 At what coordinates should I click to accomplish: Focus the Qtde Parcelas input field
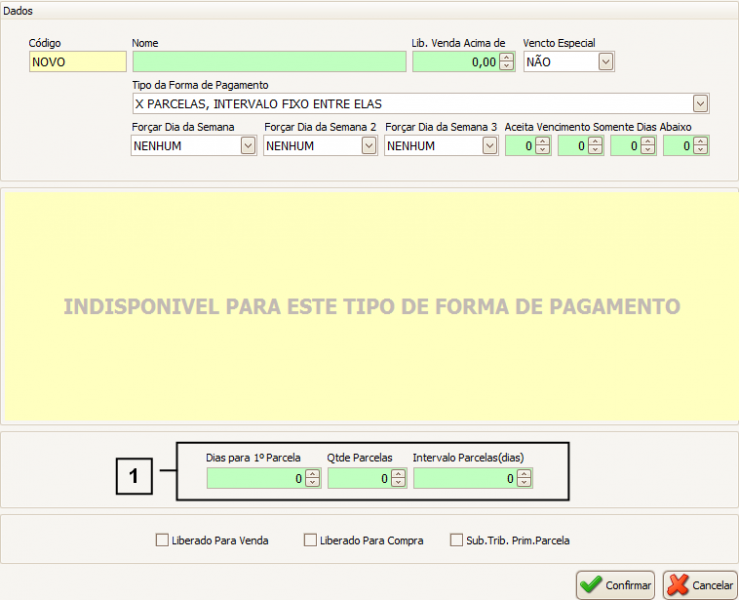coord(360,479)
